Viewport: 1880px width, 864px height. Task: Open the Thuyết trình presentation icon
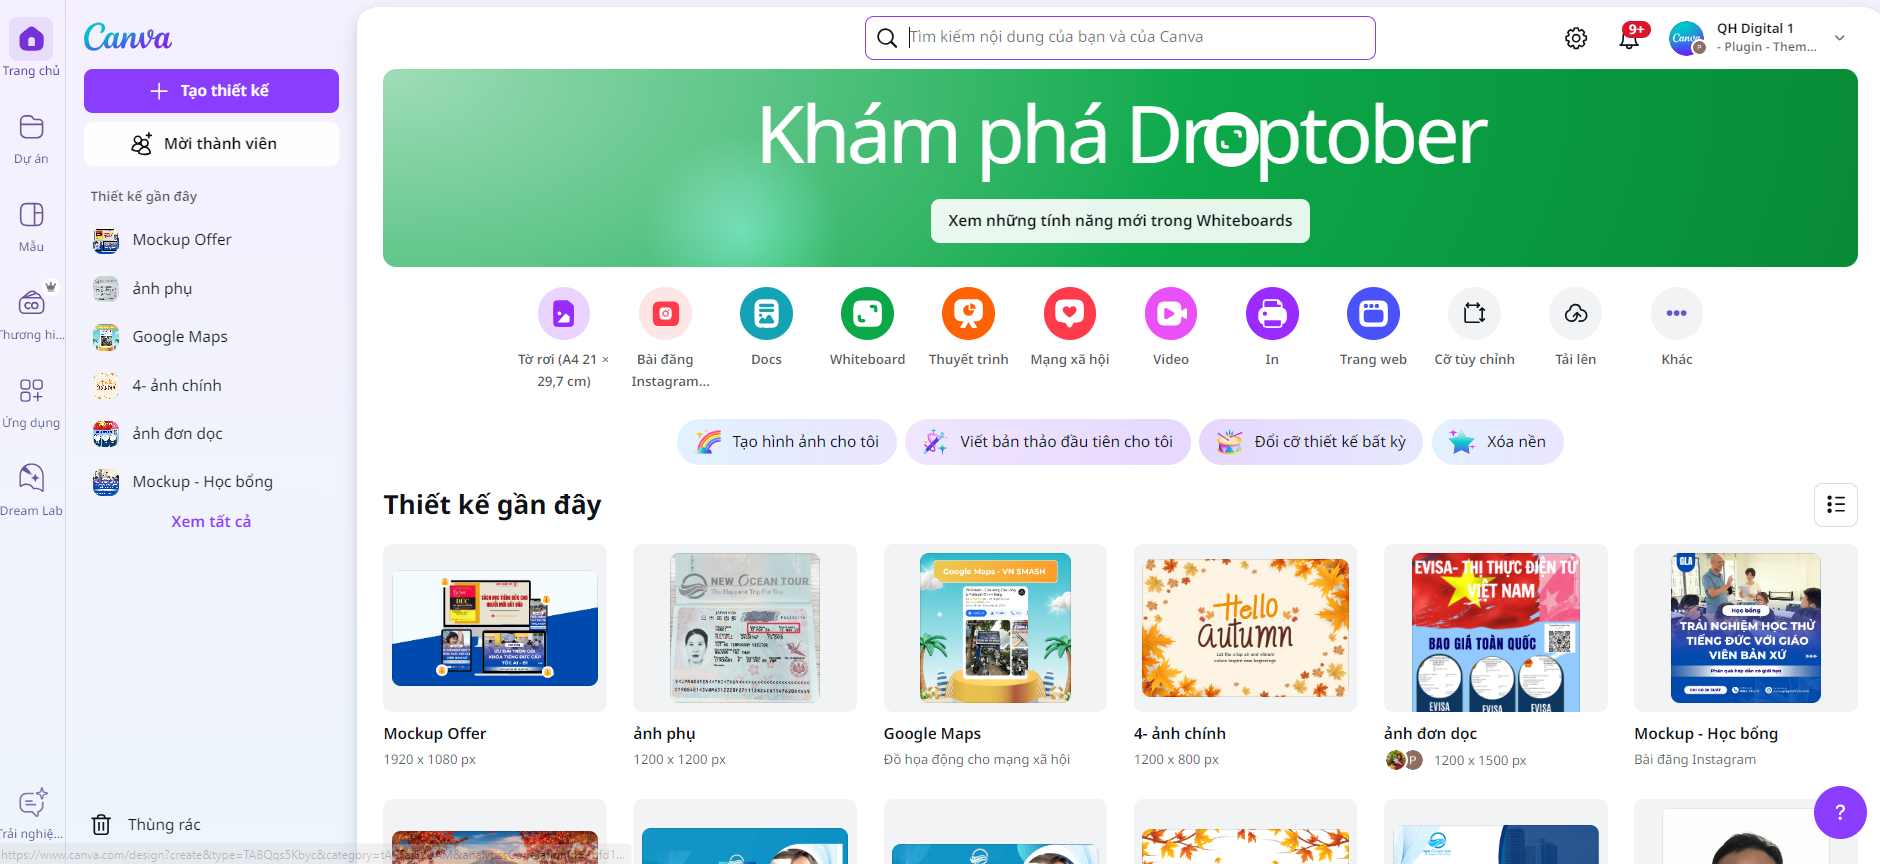tap(968, 314)
